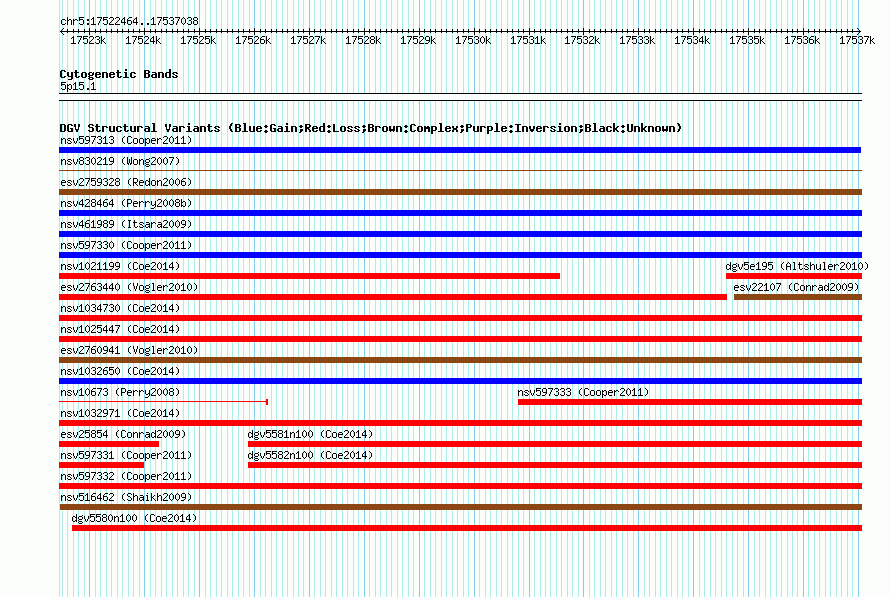Select the nsv830219 (Wong2007) variant label

(x=120, y=161)
